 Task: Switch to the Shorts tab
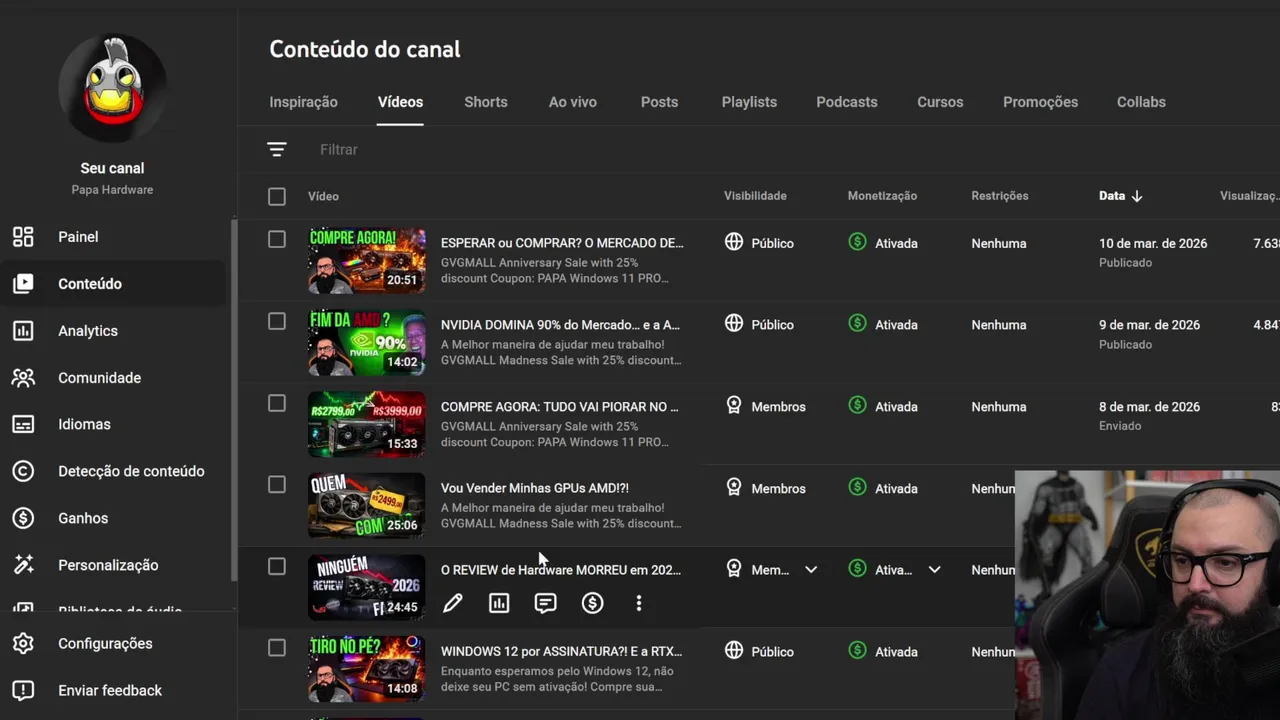[486, 102]
